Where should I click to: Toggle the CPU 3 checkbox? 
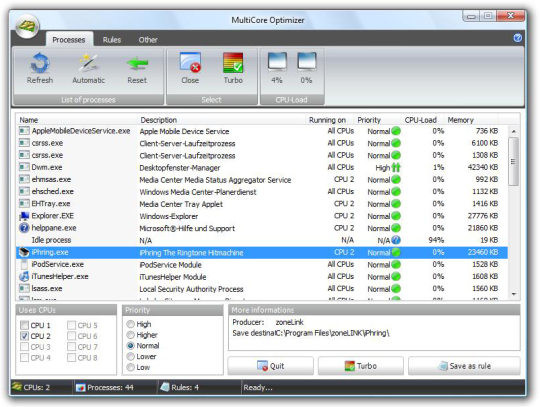[24, 347]
